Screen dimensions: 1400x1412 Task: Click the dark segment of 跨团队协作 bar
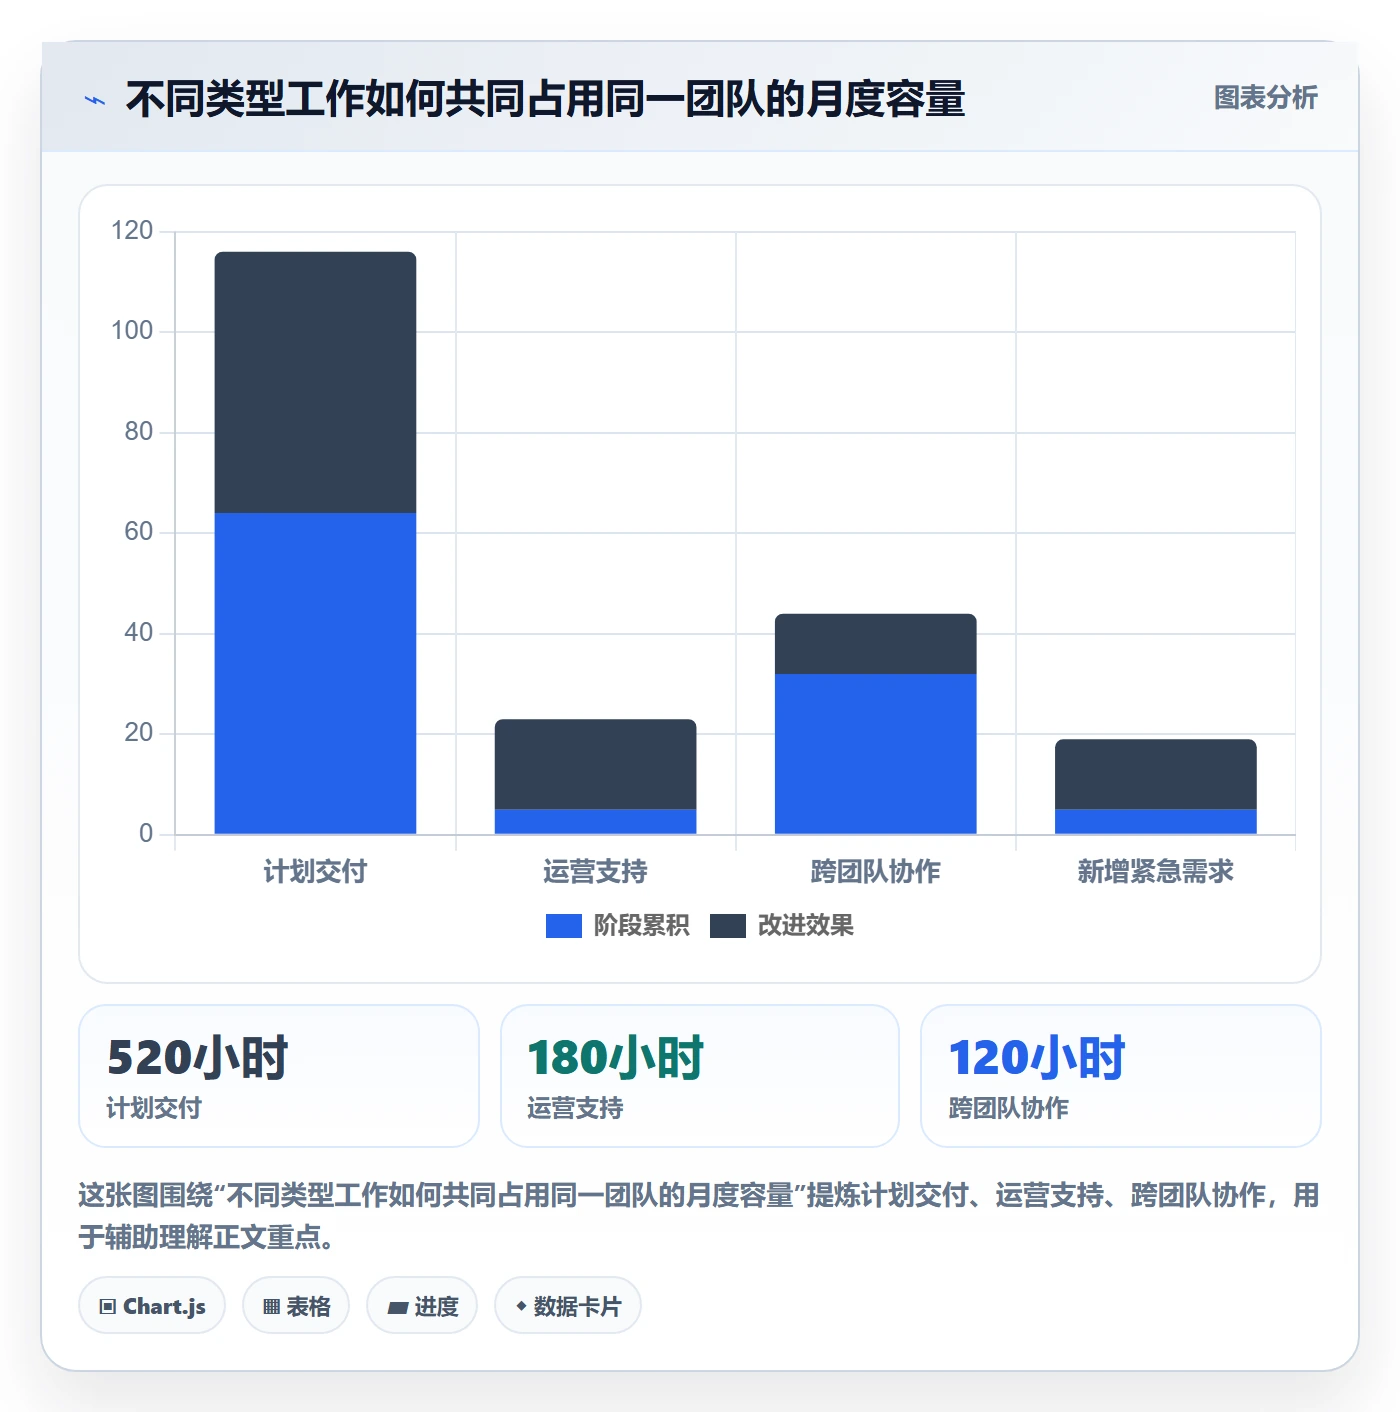[x=875, y=644]
